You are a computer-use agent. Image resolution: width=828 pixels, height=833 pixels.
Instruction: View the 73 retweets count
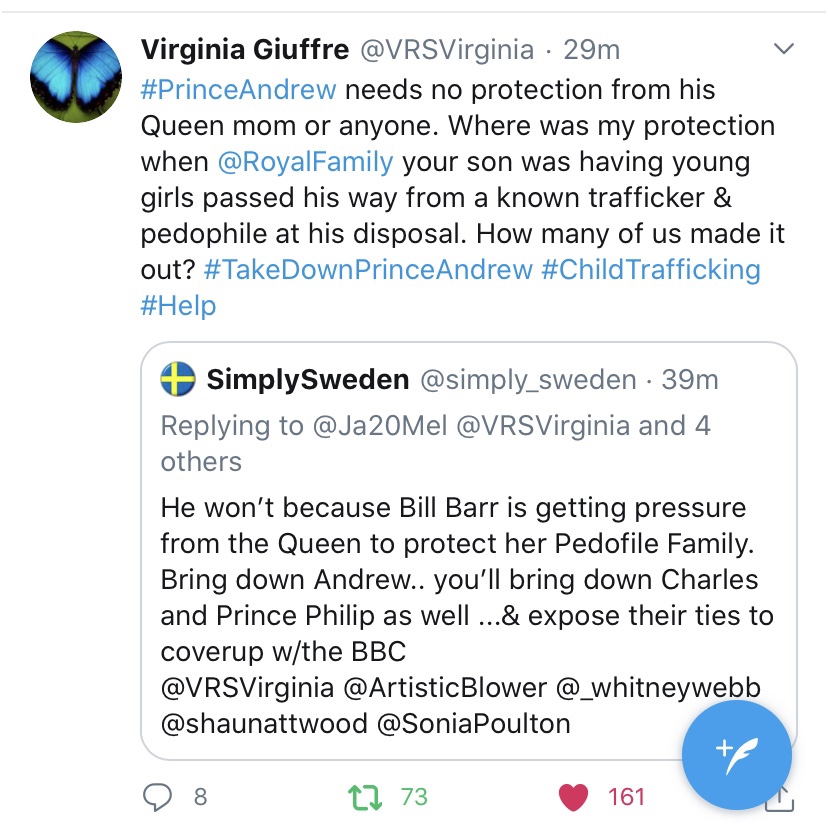tap(414, 797)
